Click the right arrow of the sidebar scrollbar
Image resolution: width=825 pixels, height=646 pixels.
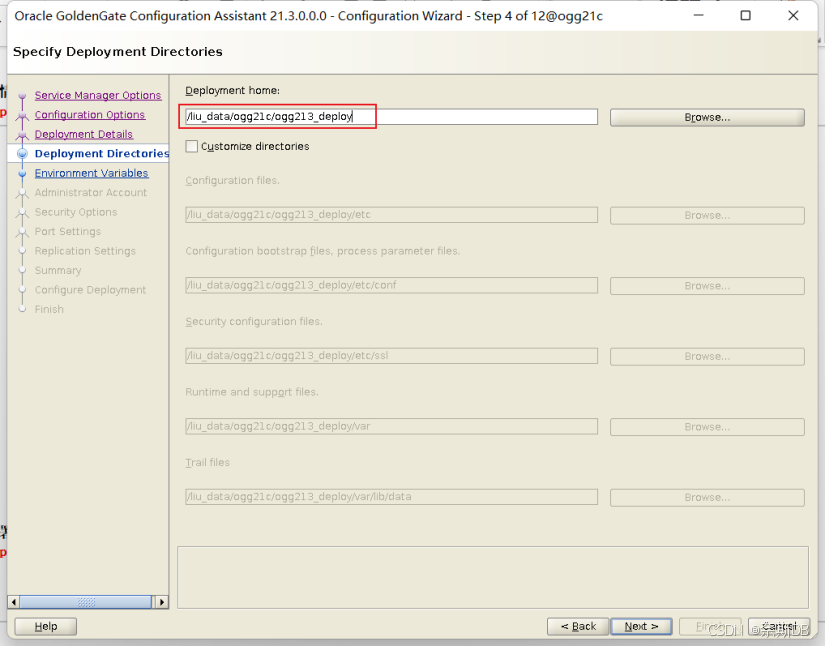tap(162, 602)
